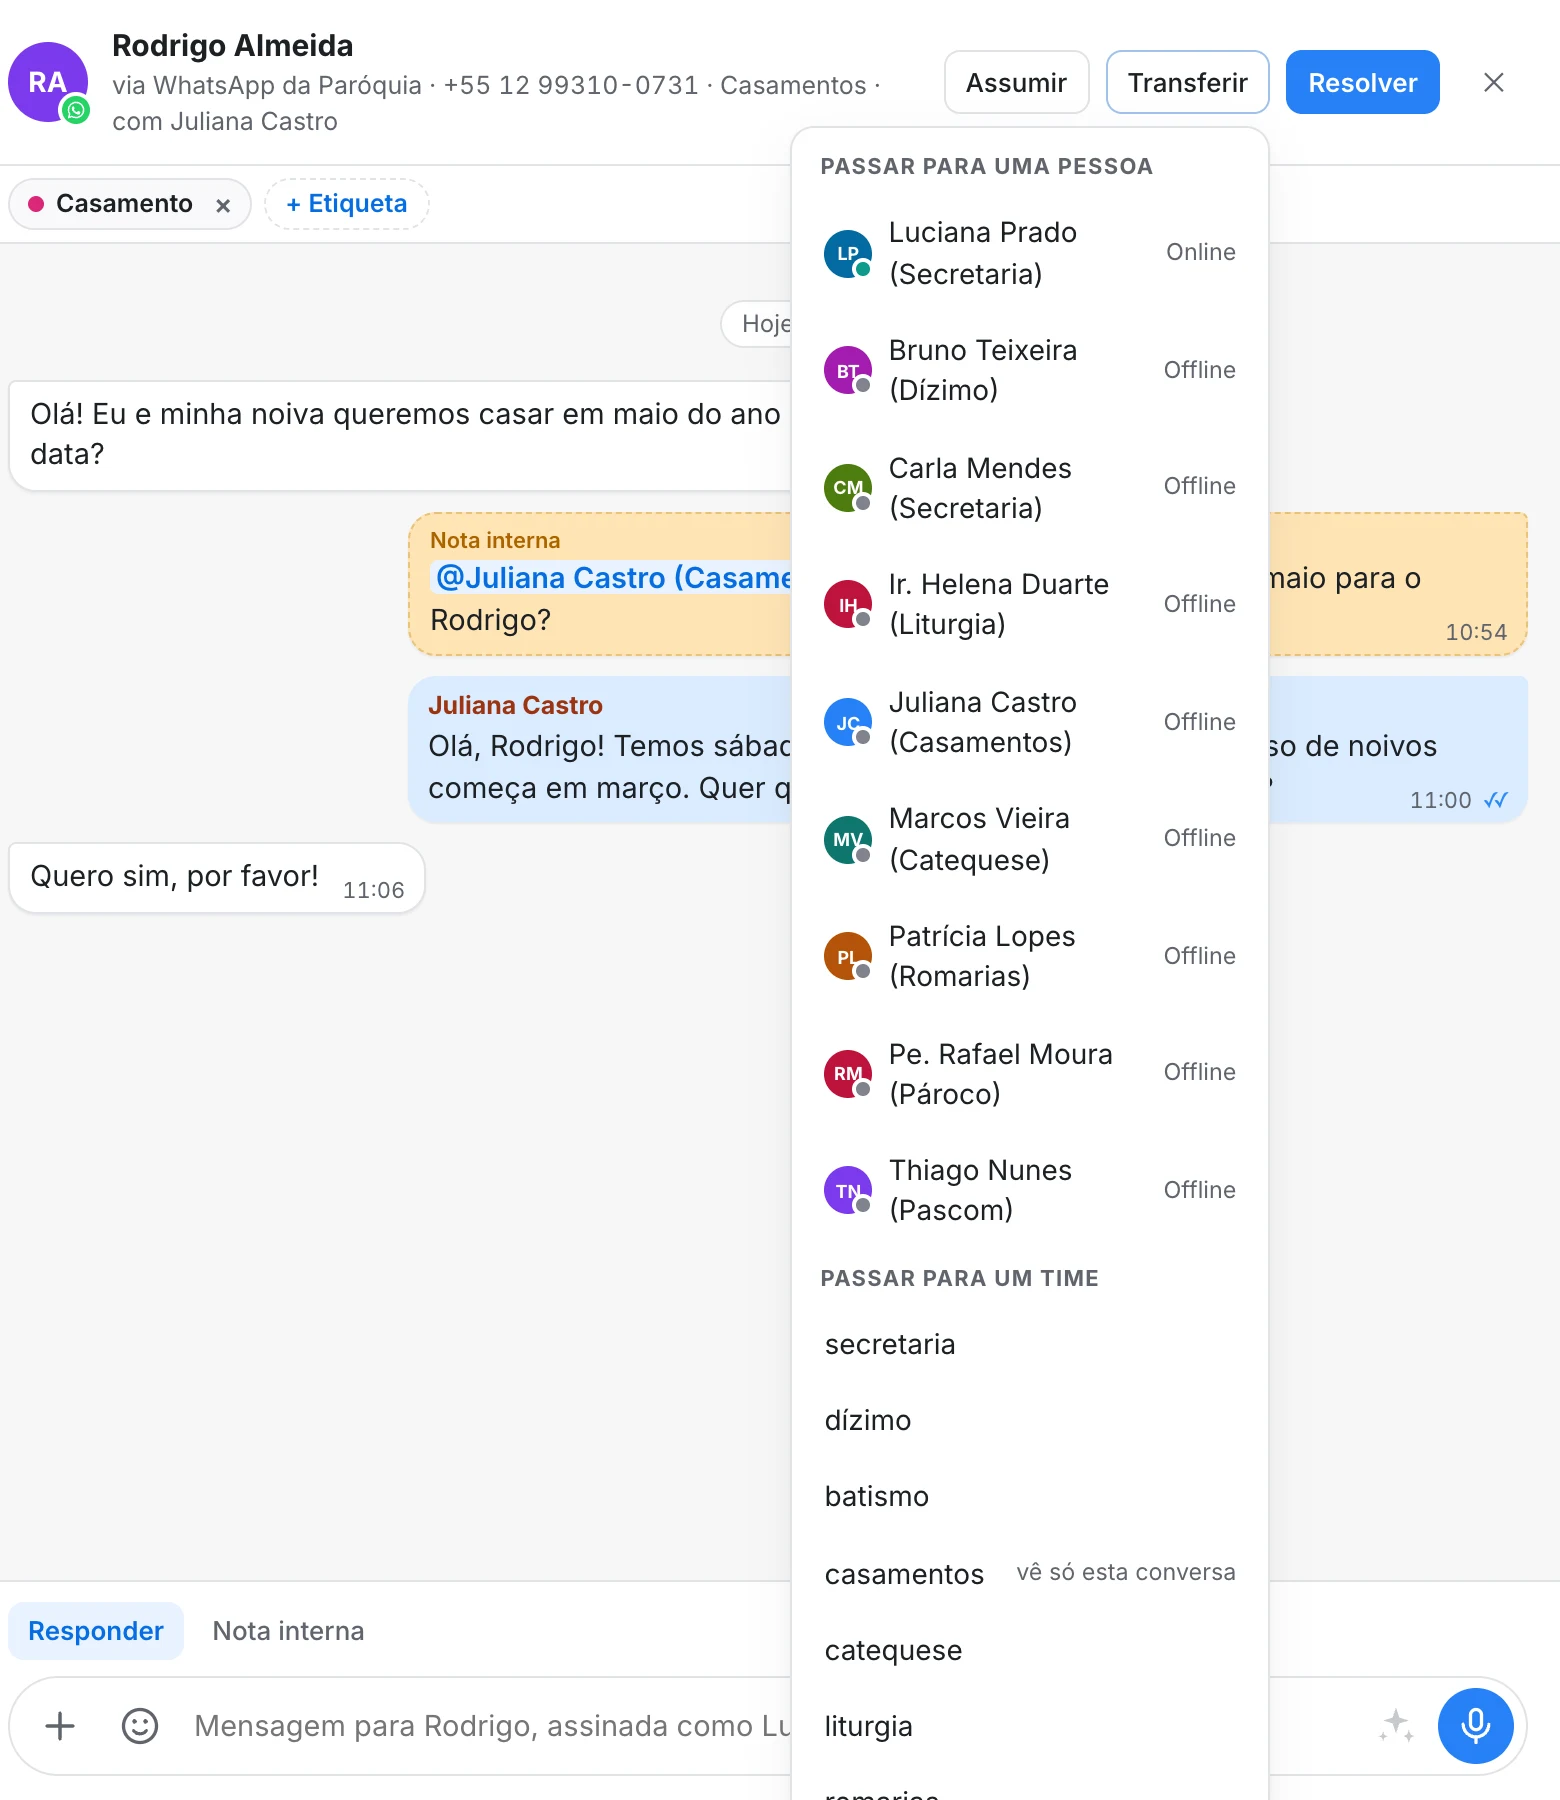Screen dimensions: 1560x1800
Task: Close the conversation panel with X
Action: click(x=1494, y=82)
